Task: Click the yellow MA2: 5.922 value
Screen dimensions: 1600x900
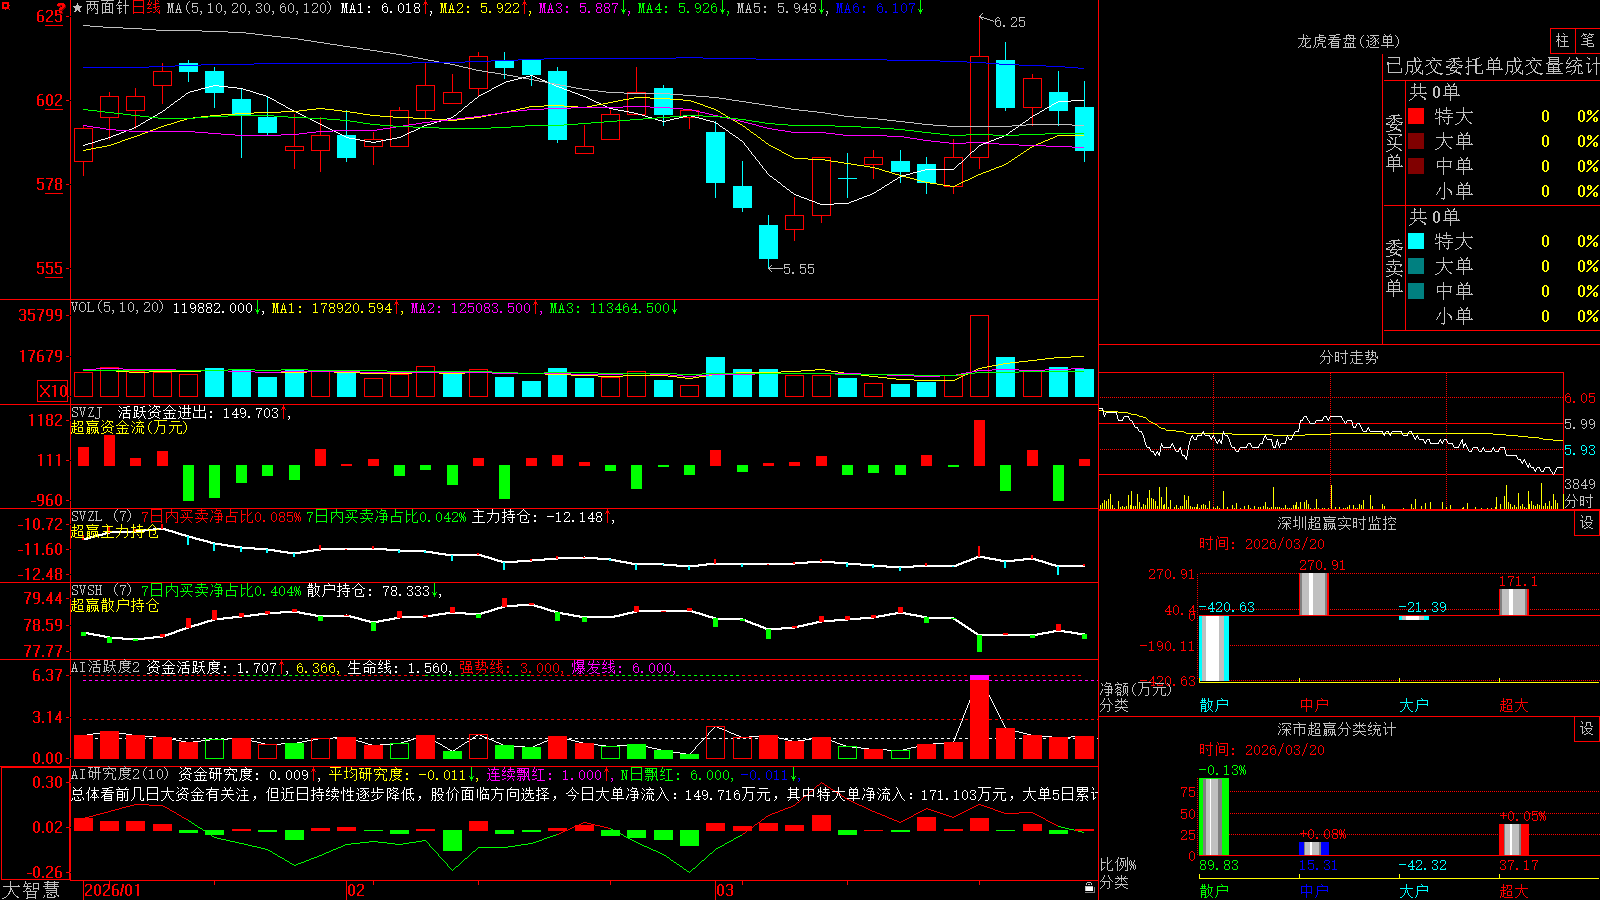Action: pyautogui.click(x=484, y=8)
